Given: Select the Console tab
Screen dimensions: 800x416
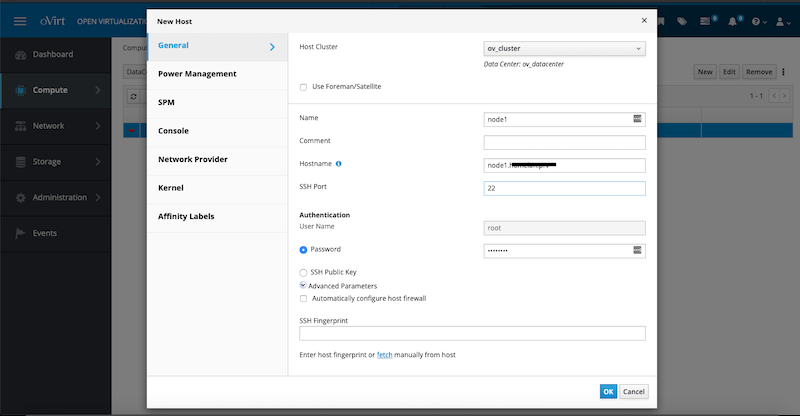Looking at the screenshot, I should tap(217, 131).
